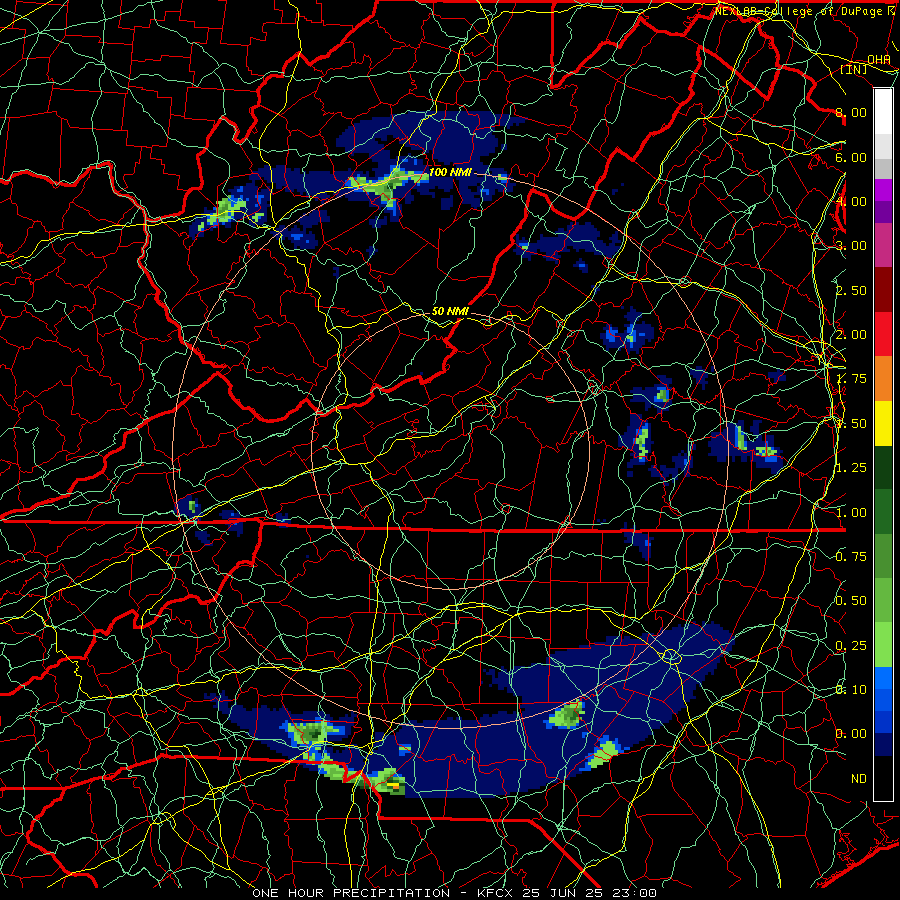Click the 6.00 legend value
The height and width of the screenshot is (900, 900).
(x=851, y=157)
